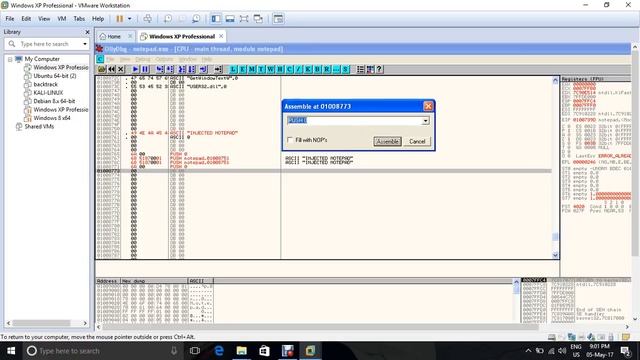Open the VMware VM menu
The height and width of the screenshot is (360, 640).
62,19
